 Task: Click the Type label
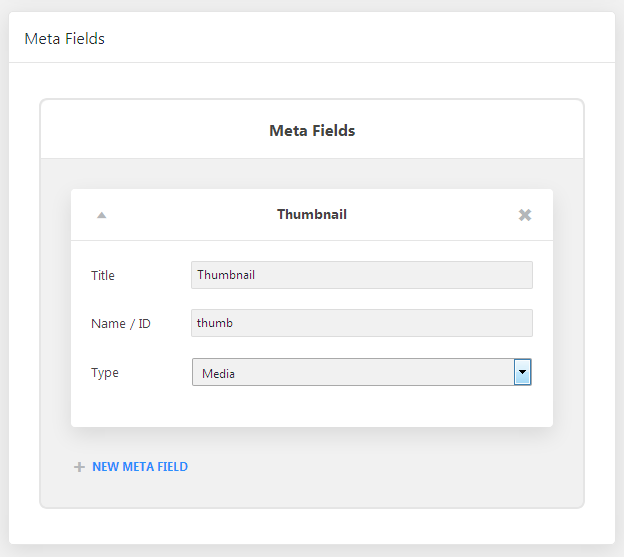(x=105, y=373)
